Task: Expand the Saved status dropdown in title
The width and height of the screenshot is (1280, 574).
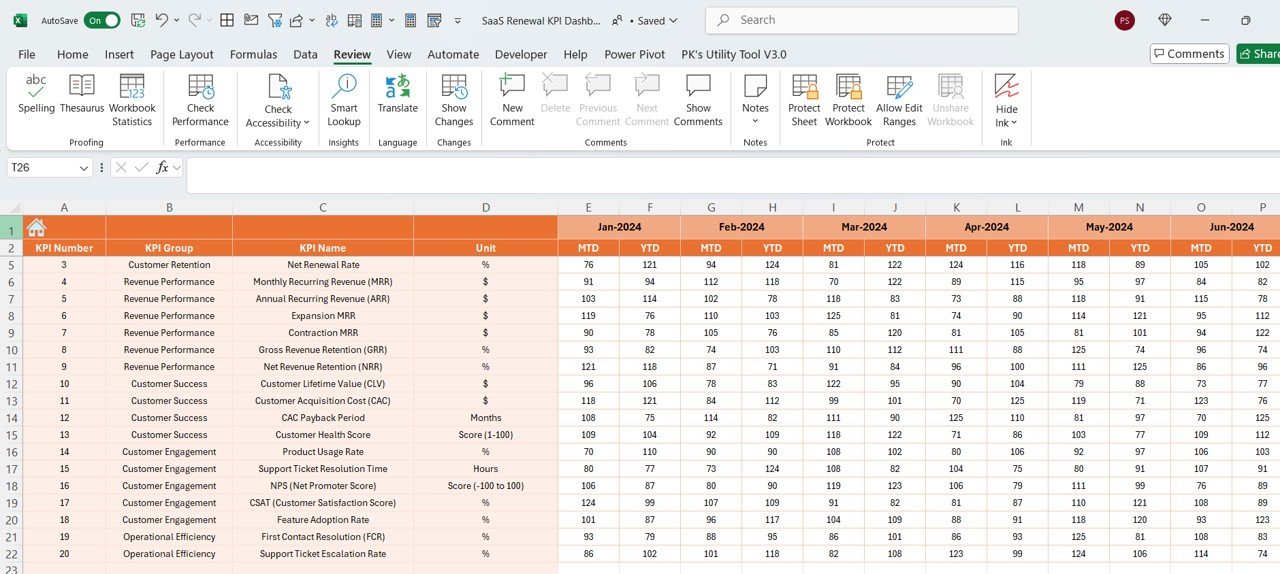Action: (x=672, y=20)
